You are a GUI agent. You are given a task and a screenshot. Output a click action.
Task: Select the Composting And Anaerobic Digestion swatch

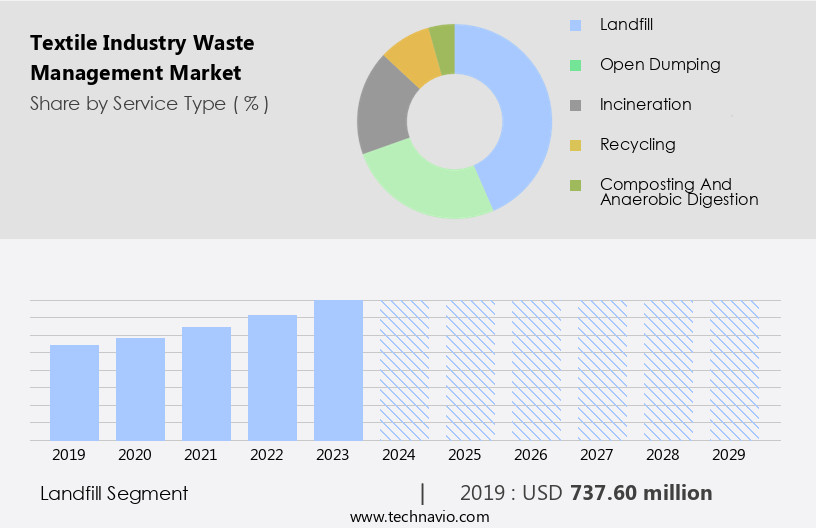click(x=575, y=185)
